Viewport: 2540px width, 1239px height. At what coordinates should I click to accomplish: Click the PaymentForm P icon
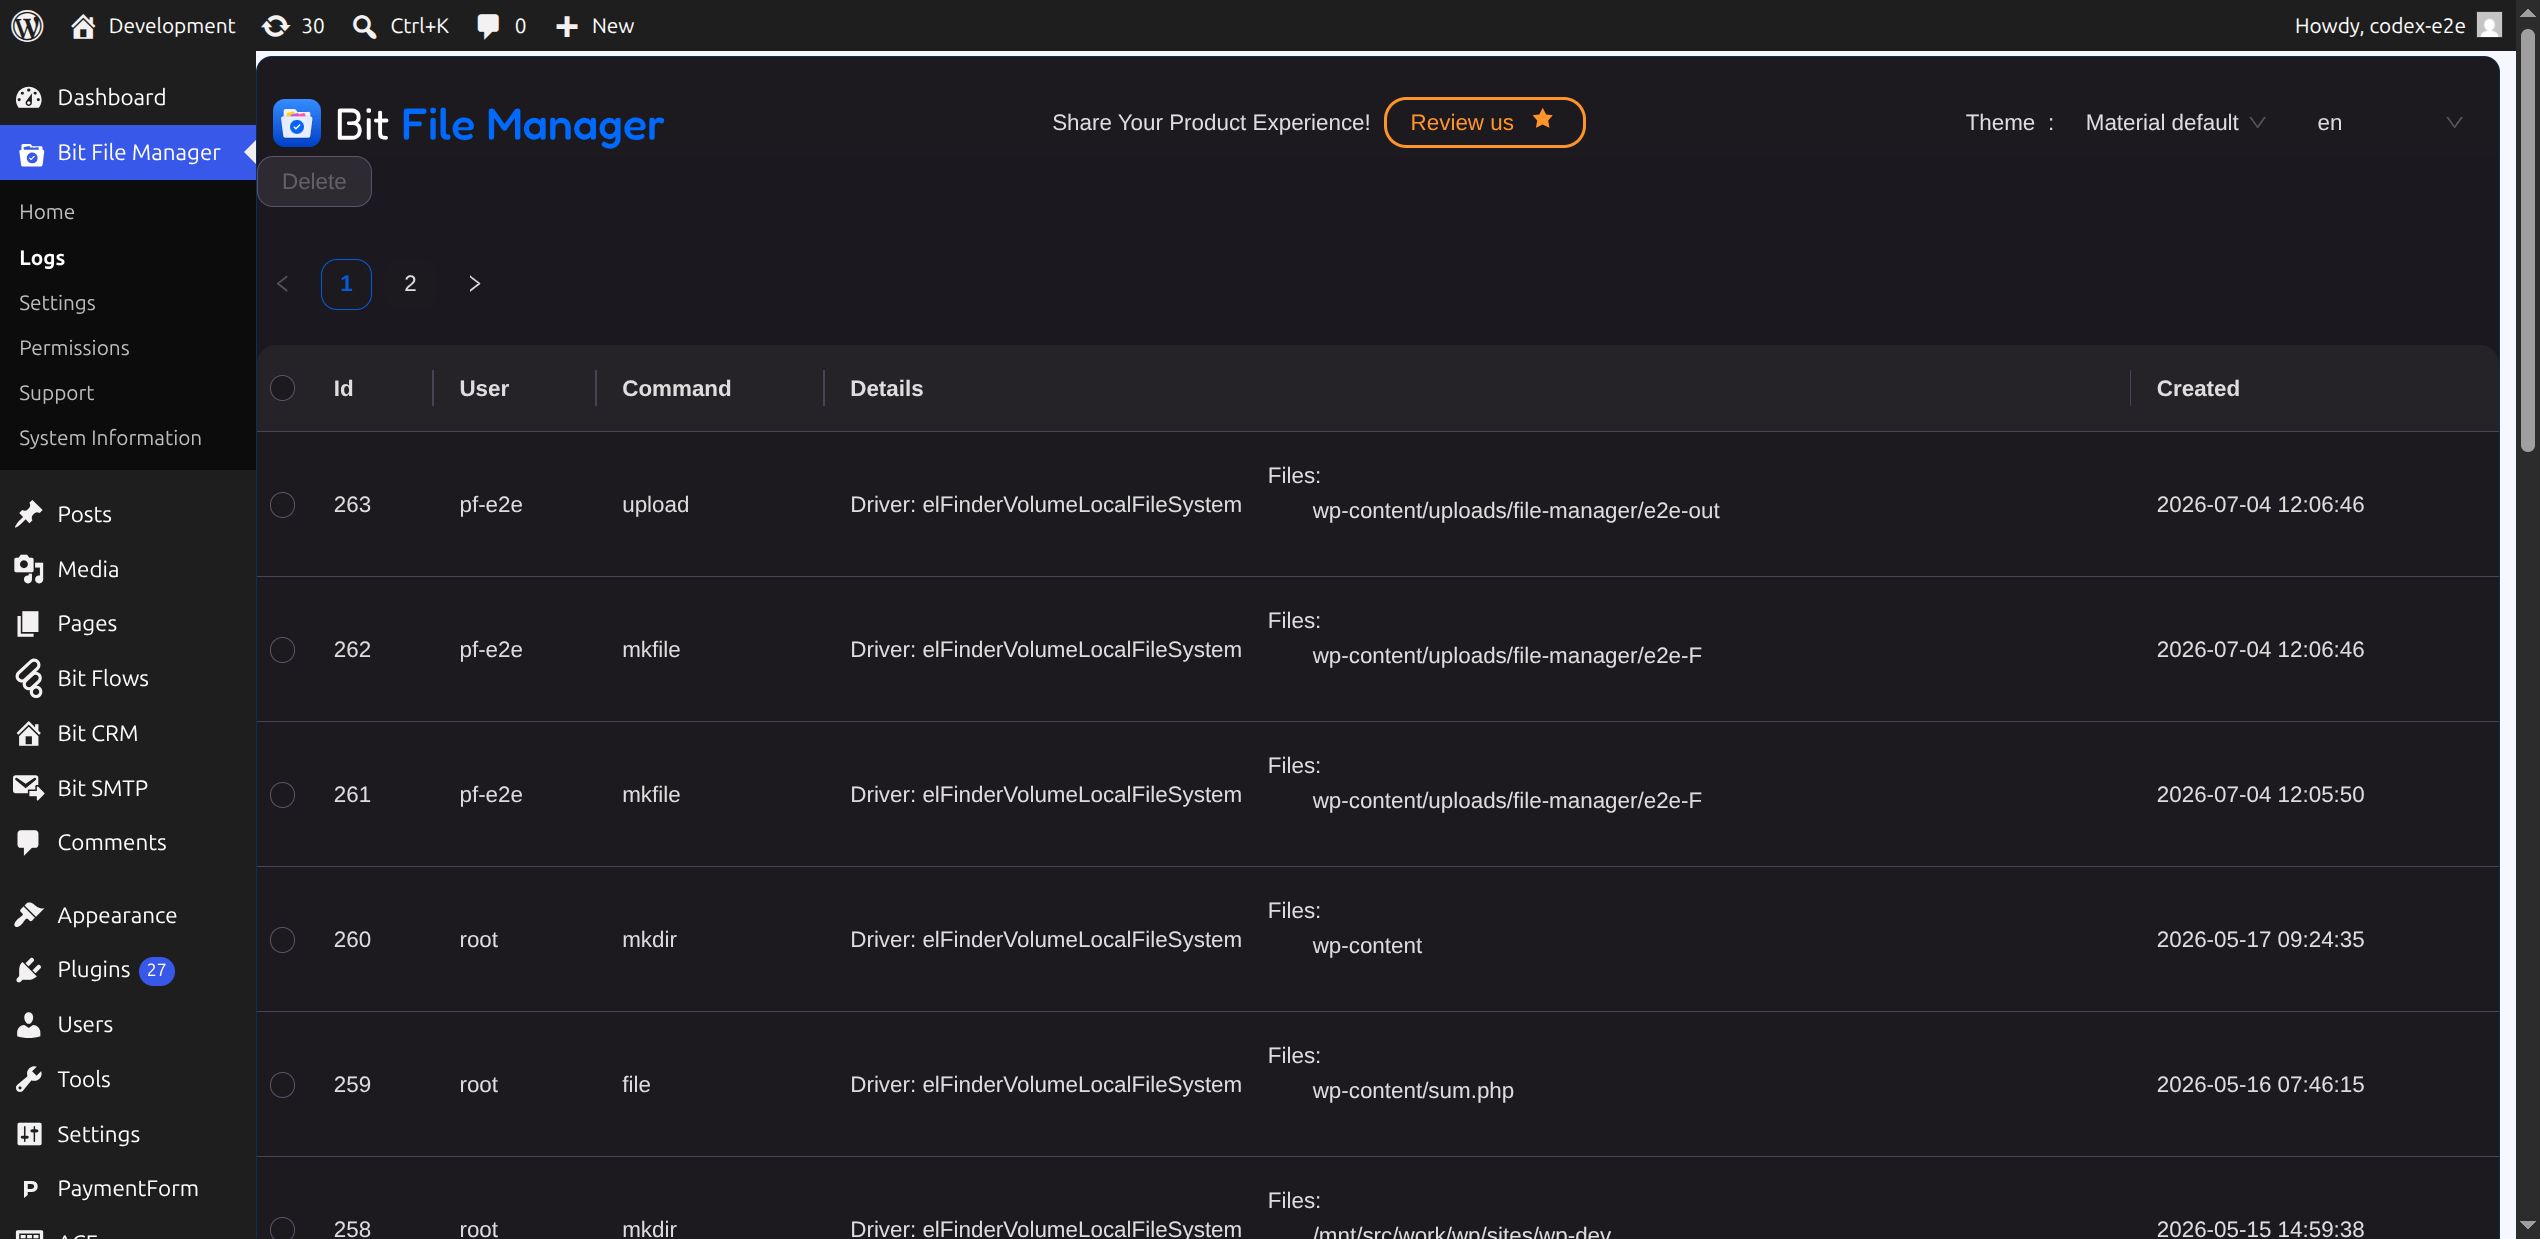[29, 1188]
